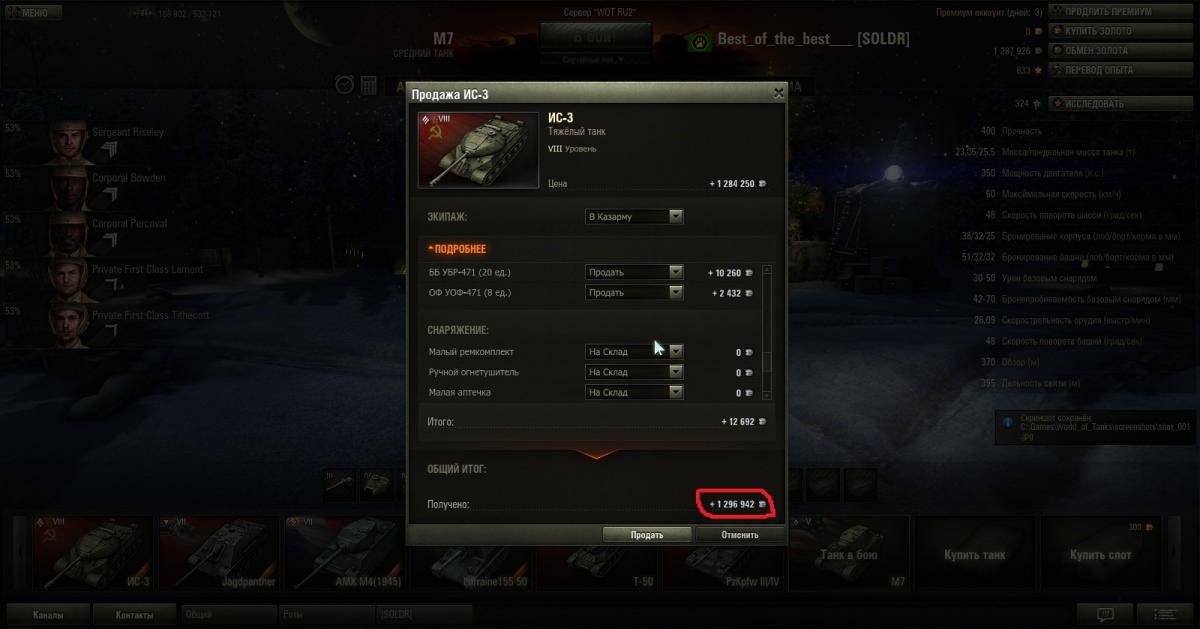
Task: Open the sell dropdown for ОФ УОФ-471 shells
Action: pos(634,292)
